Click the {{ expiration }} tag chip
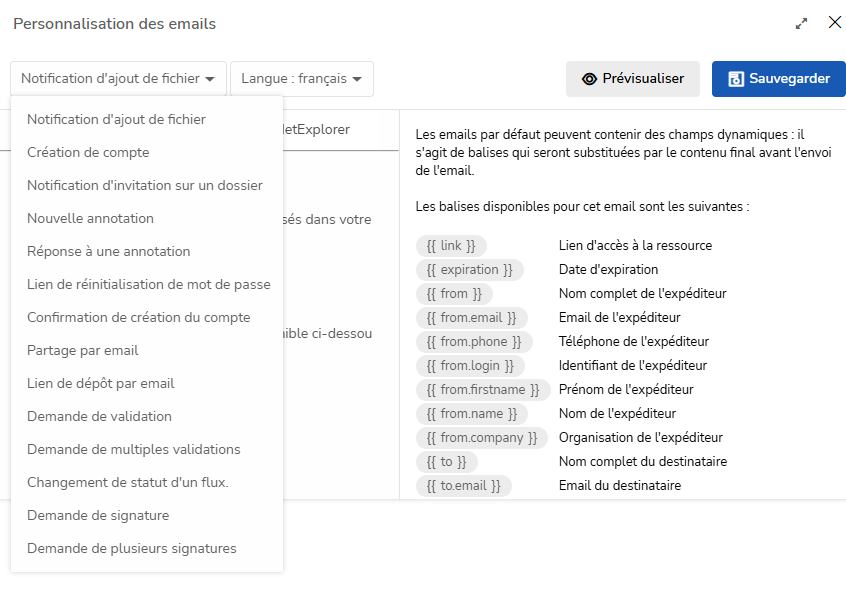 point(469,270)
